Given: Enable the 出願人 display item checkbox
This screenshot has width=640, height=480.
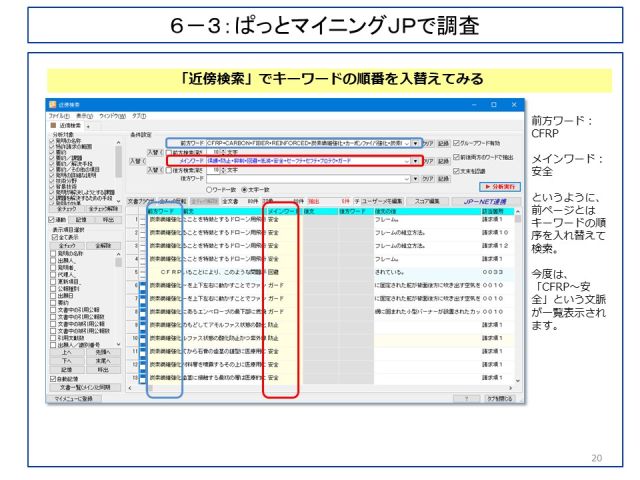Looking at the screenshot, I should click(53, 260).
